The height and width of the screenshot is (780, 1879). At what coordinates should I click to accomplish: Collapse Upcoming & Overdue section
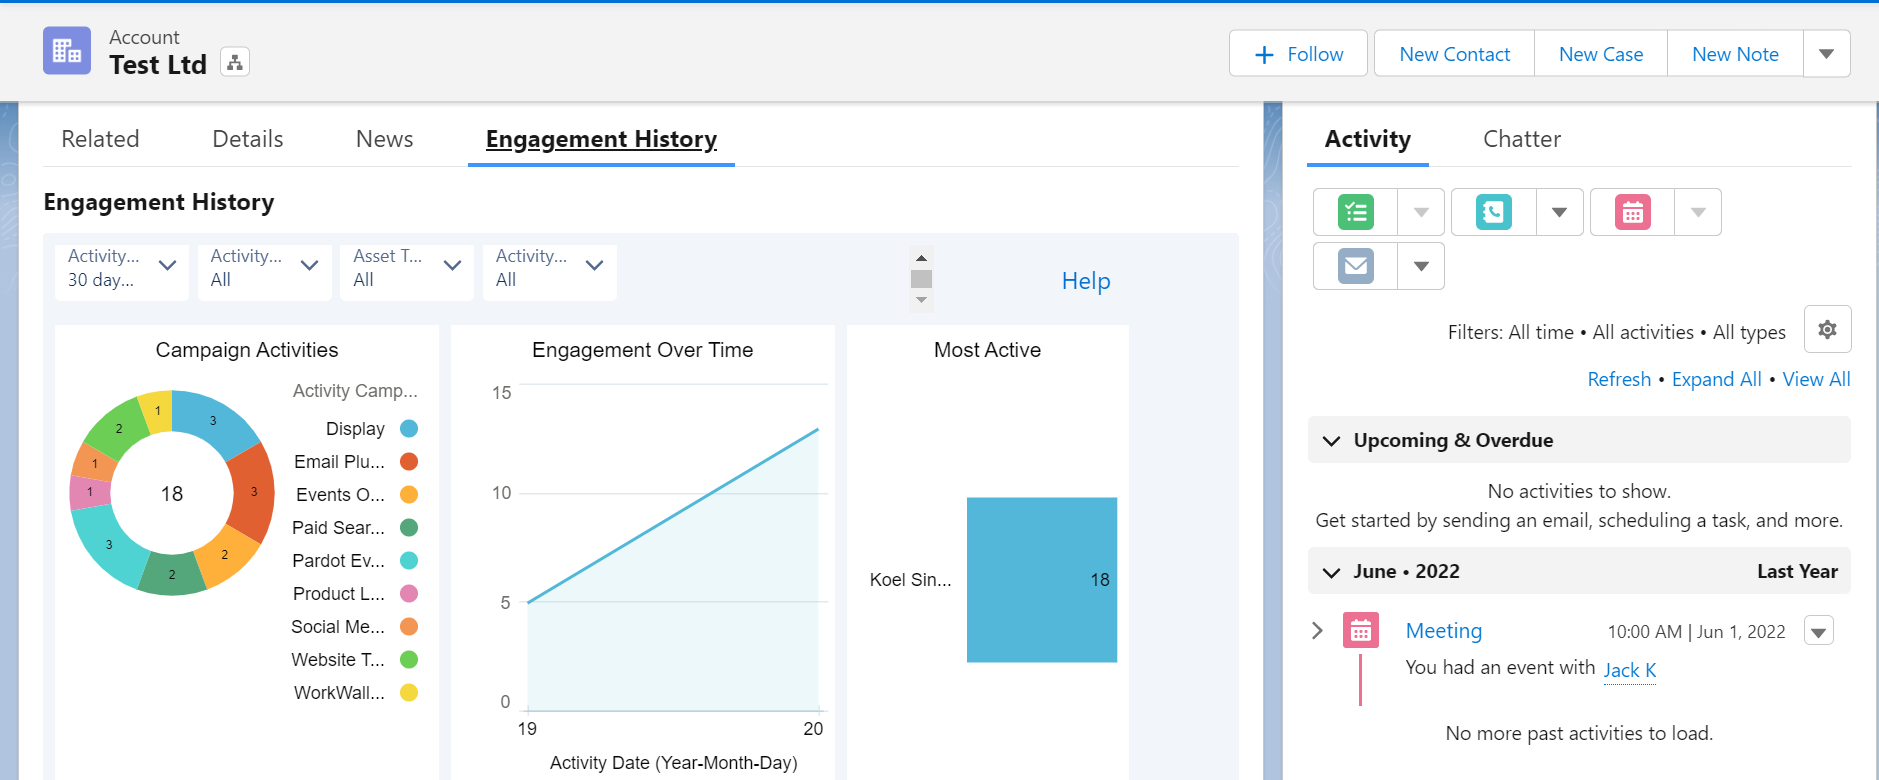click(1331, 441)
